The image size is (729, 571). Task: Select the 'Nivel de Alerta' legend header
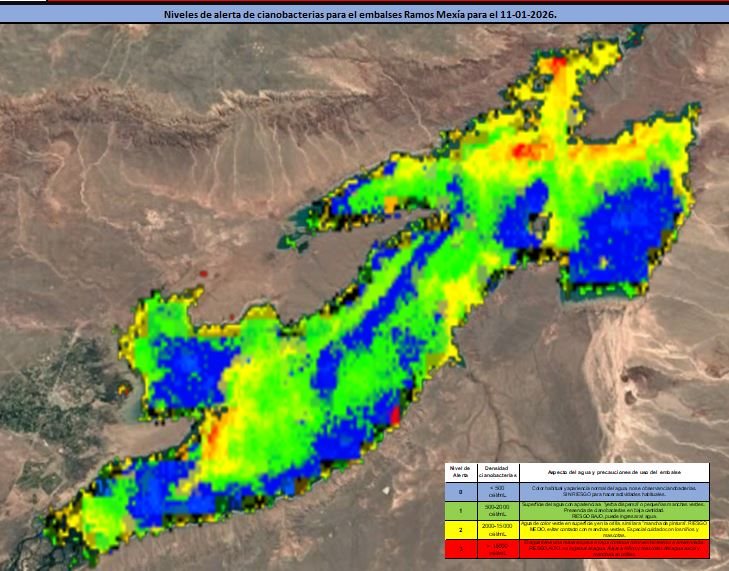[x=460, y=472]
